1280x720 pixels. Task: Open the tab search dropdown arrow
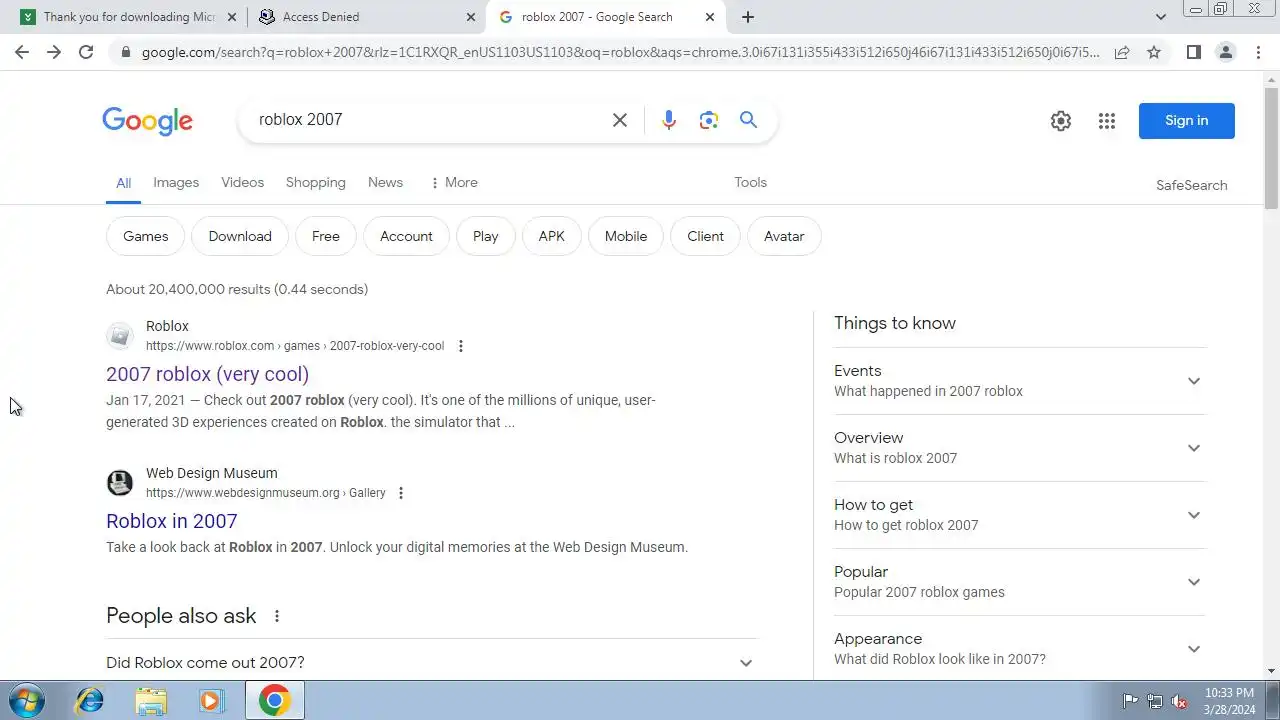click(x=1161, y=17)
